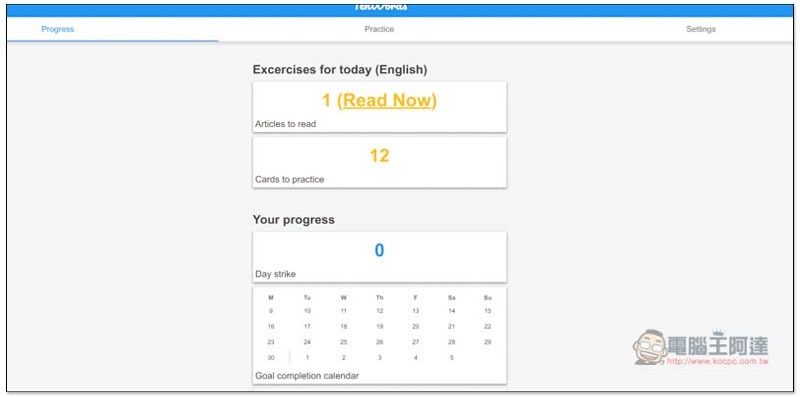Select calendar day 26
The width and height of the screenshot is (800, 397).
point(380,342)
